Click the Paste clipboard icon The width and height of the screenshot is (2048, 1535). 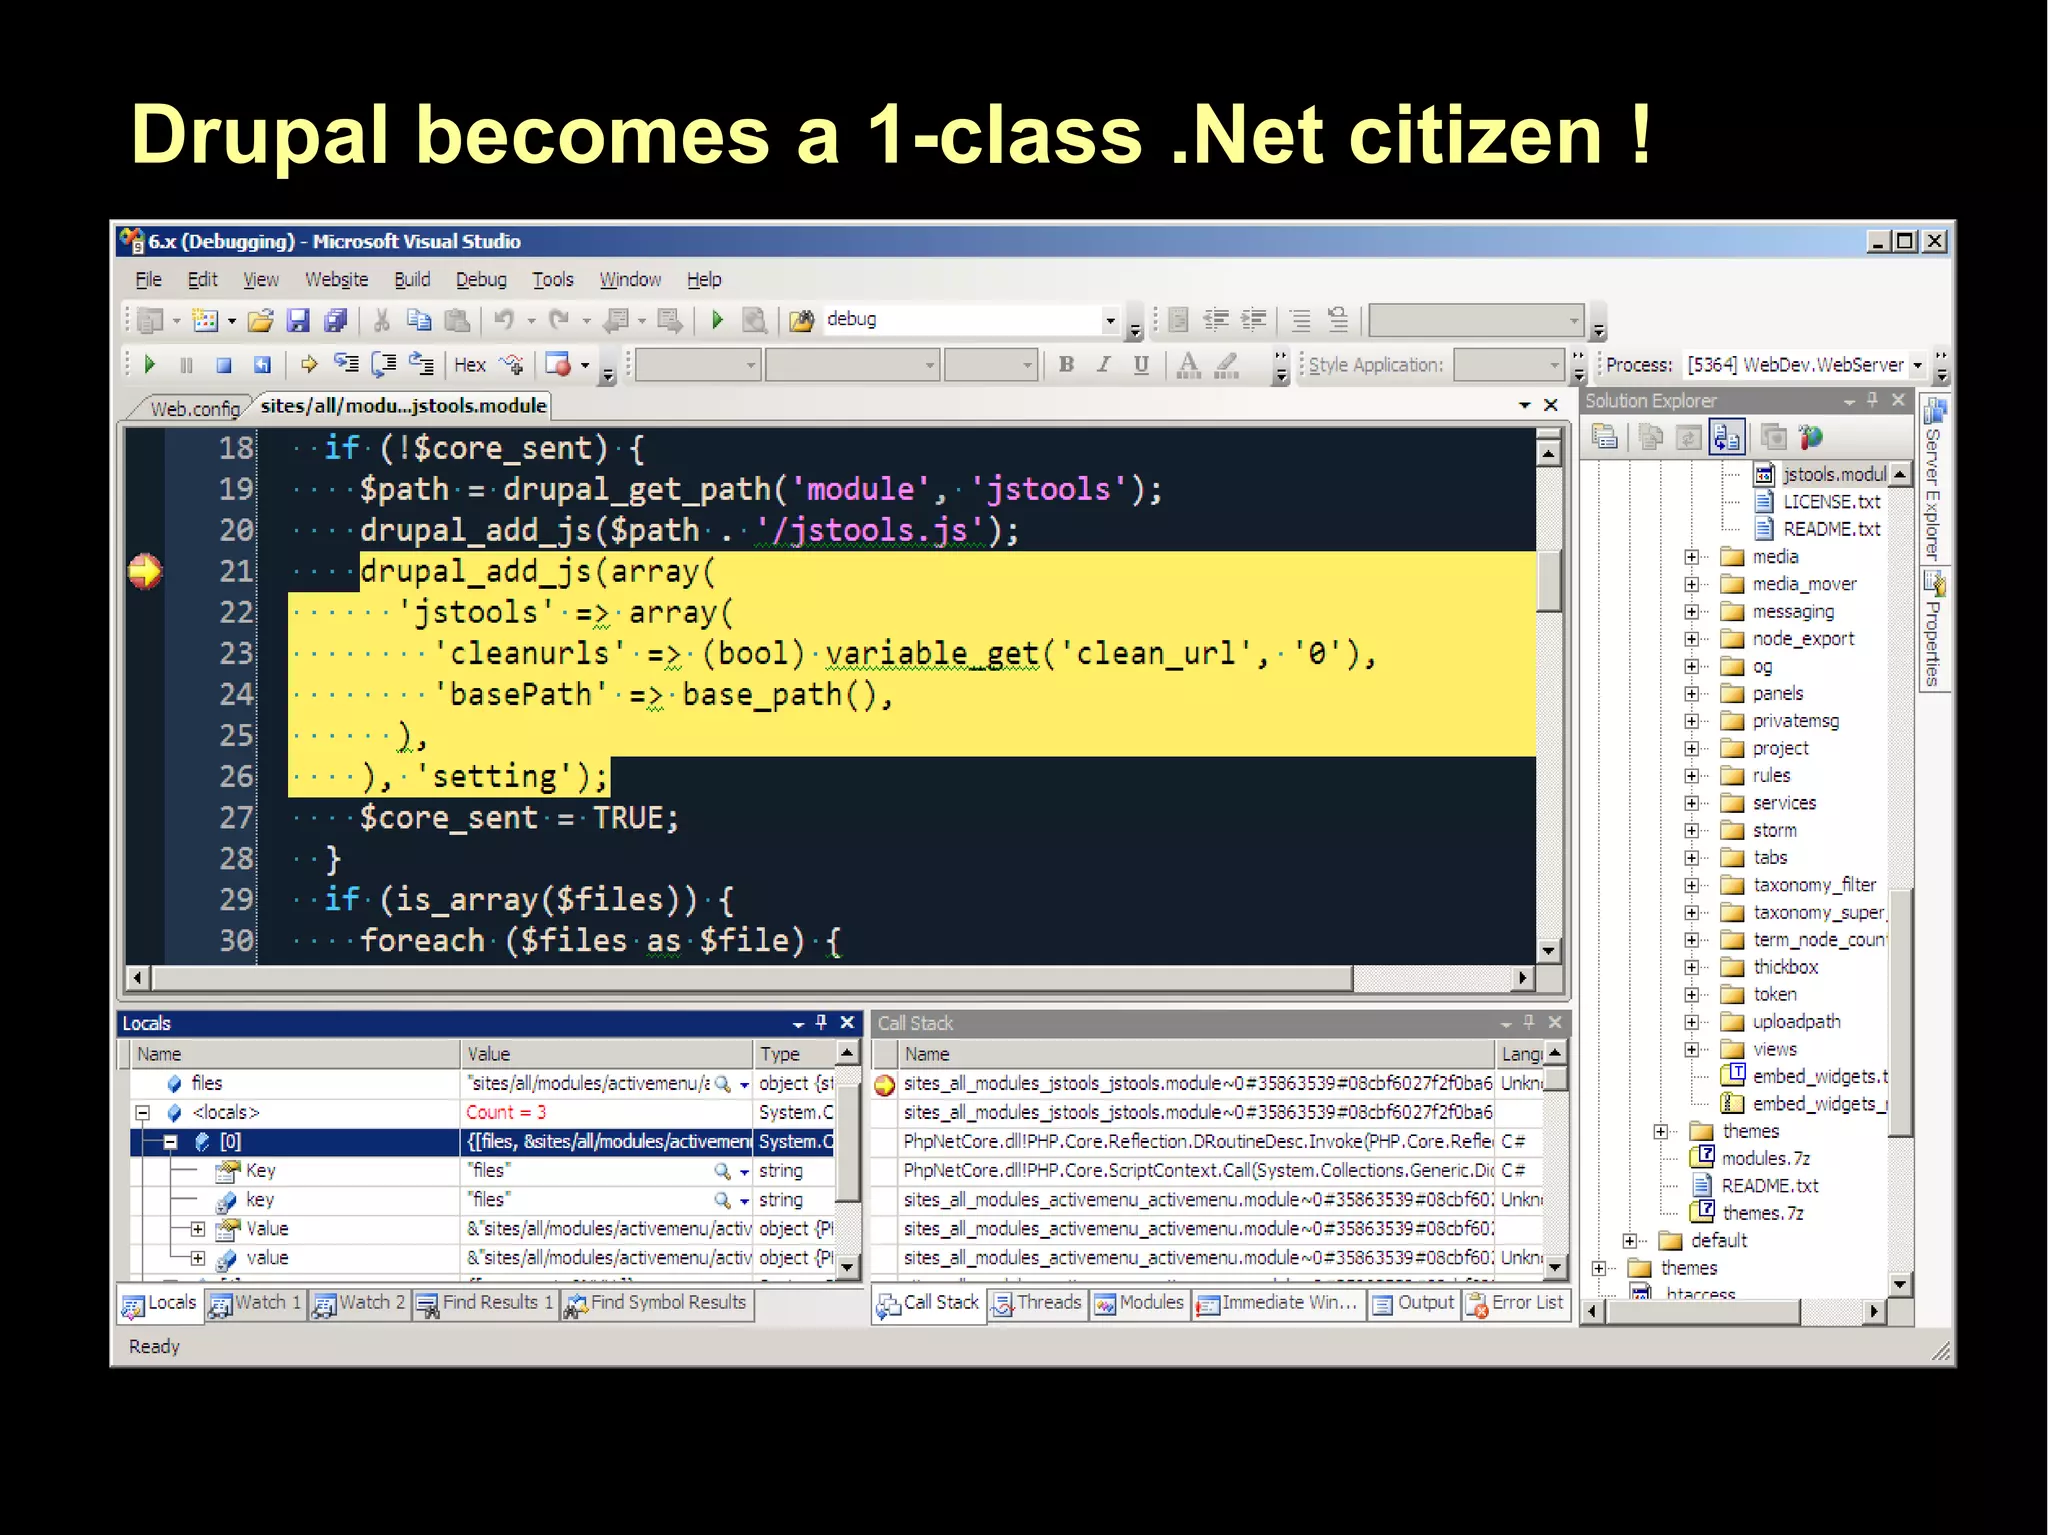tap(457, 320)
